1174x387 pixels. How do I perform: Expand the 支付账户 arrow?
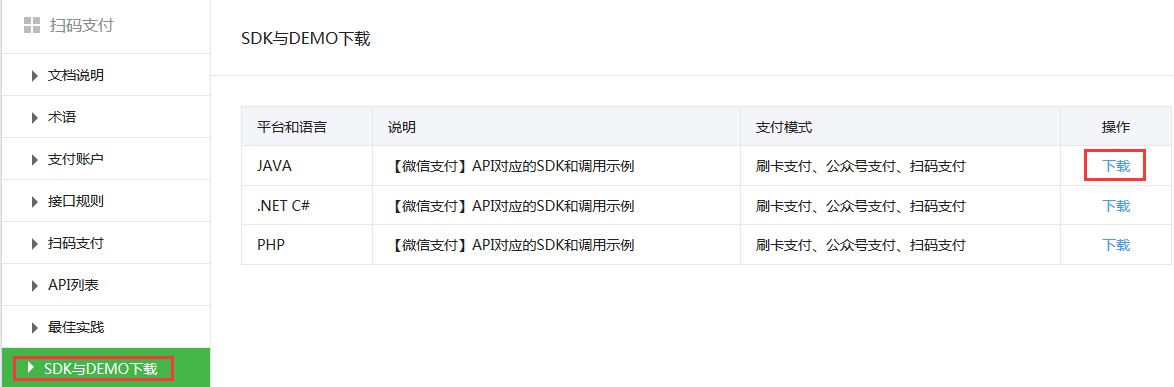34,159
